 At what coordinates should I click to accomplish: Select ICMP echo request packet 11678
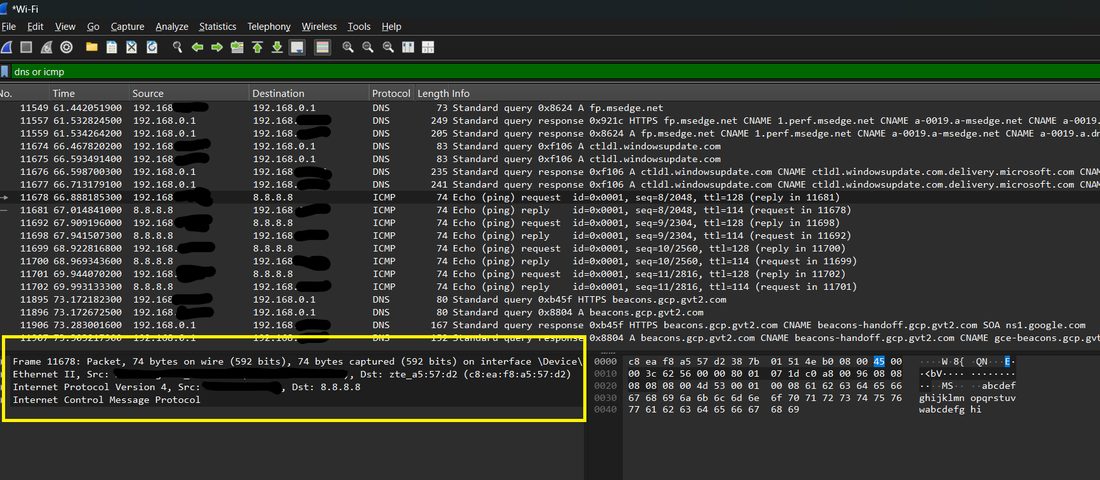tap(550, 197)
